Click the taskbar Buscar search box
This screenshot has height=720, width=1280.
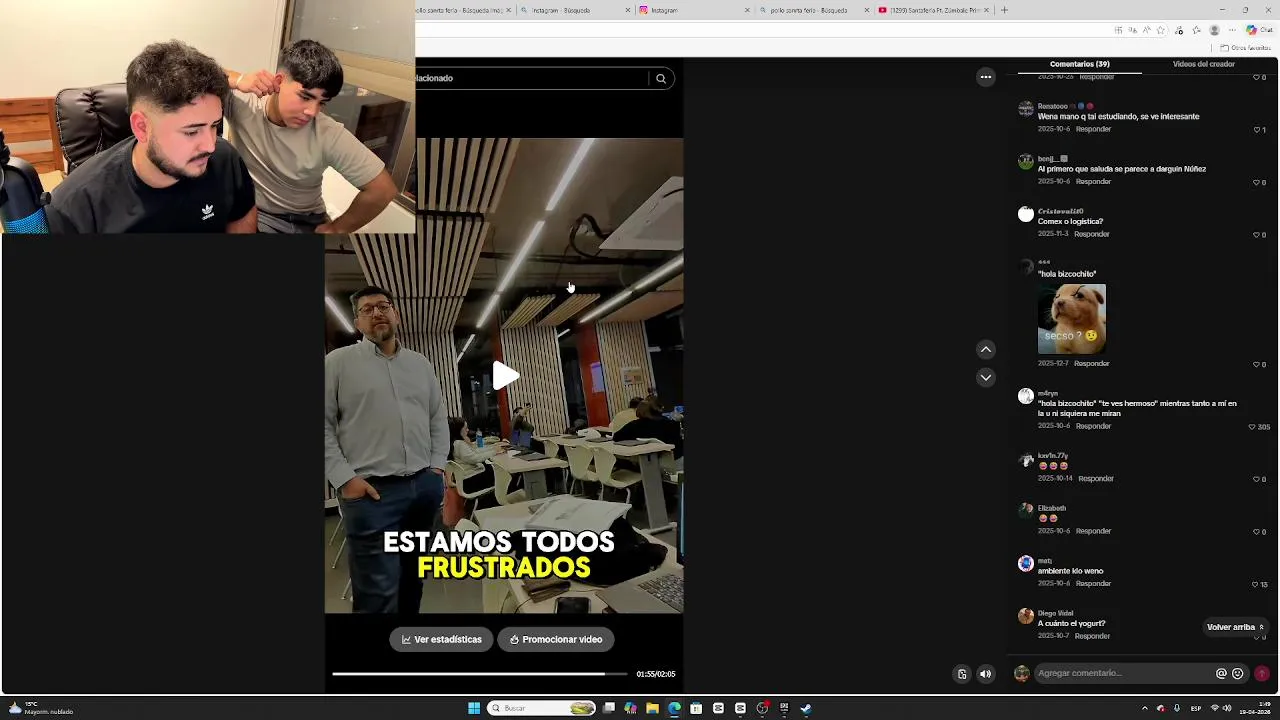pos(542,708)
